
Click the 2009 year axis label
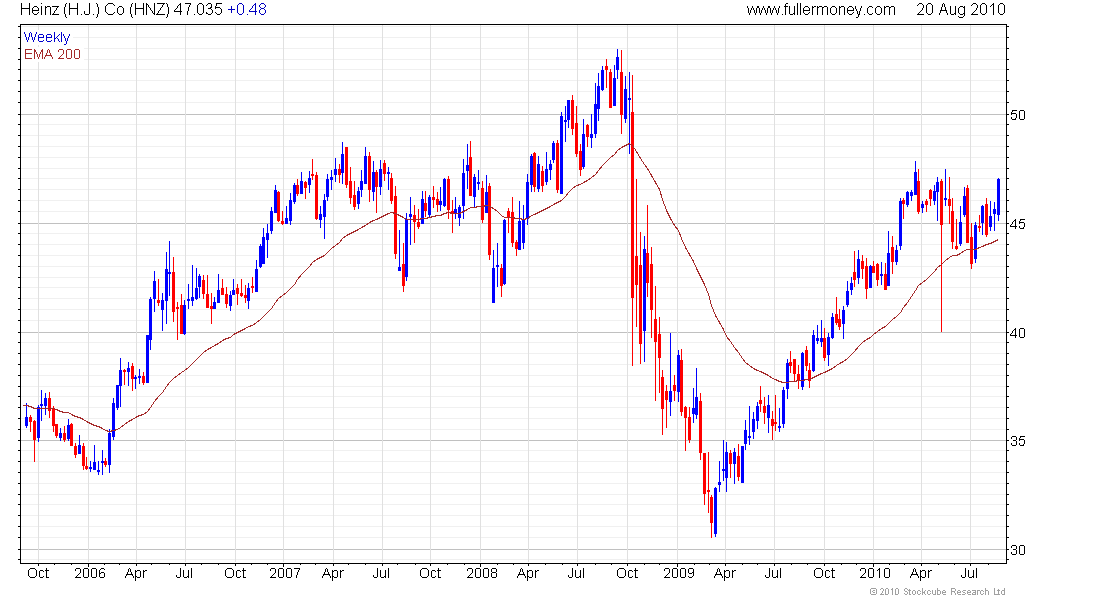(x=679, y=573)
